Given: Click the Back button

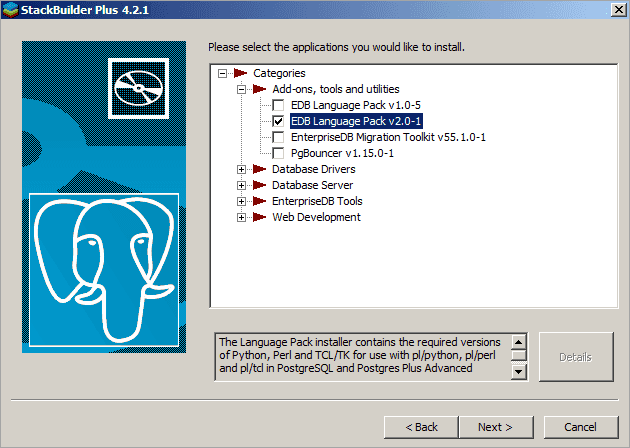Looking at the screenshot, I should [x=421, y=427].
